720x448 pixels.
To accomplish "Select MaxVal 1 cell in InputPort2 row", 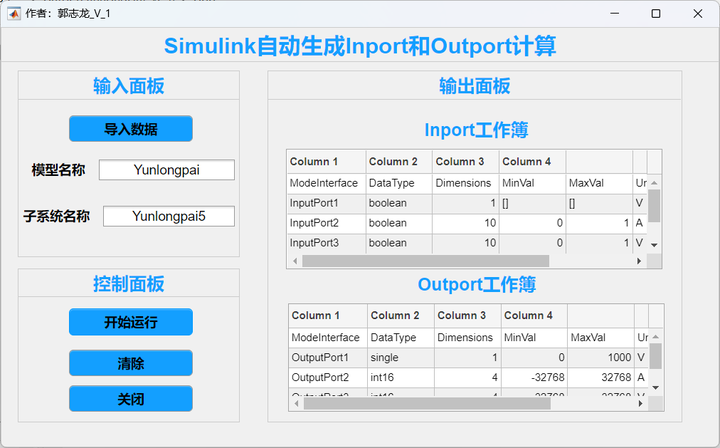I will tap(599, 223).
